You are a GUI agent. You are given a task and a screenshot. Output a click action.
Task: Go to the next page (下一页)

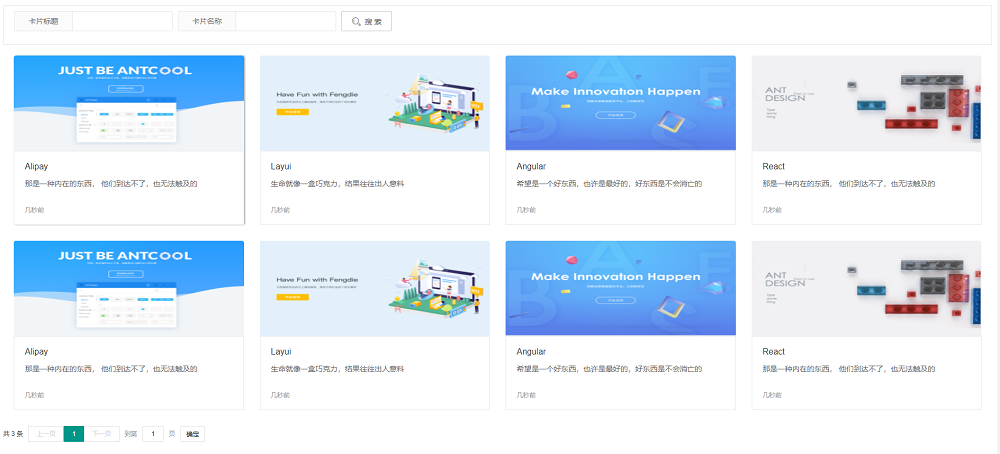tap(102, 434)
